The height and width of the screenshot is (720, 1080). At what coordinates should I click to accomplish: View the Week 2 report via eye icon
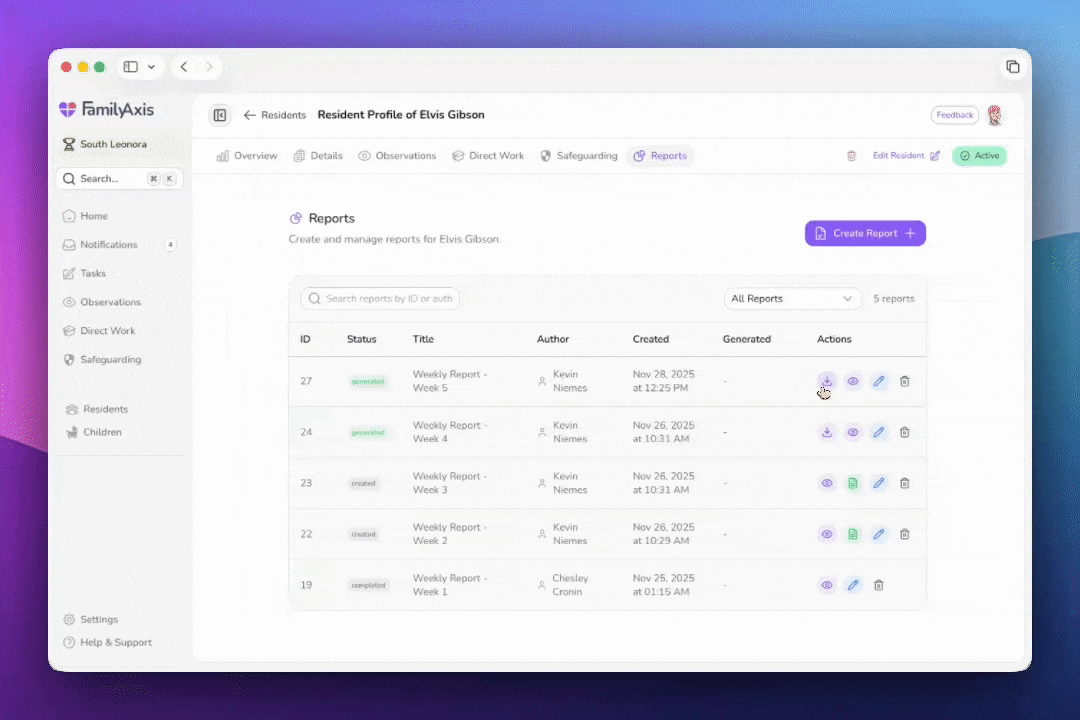click(827, 534)
